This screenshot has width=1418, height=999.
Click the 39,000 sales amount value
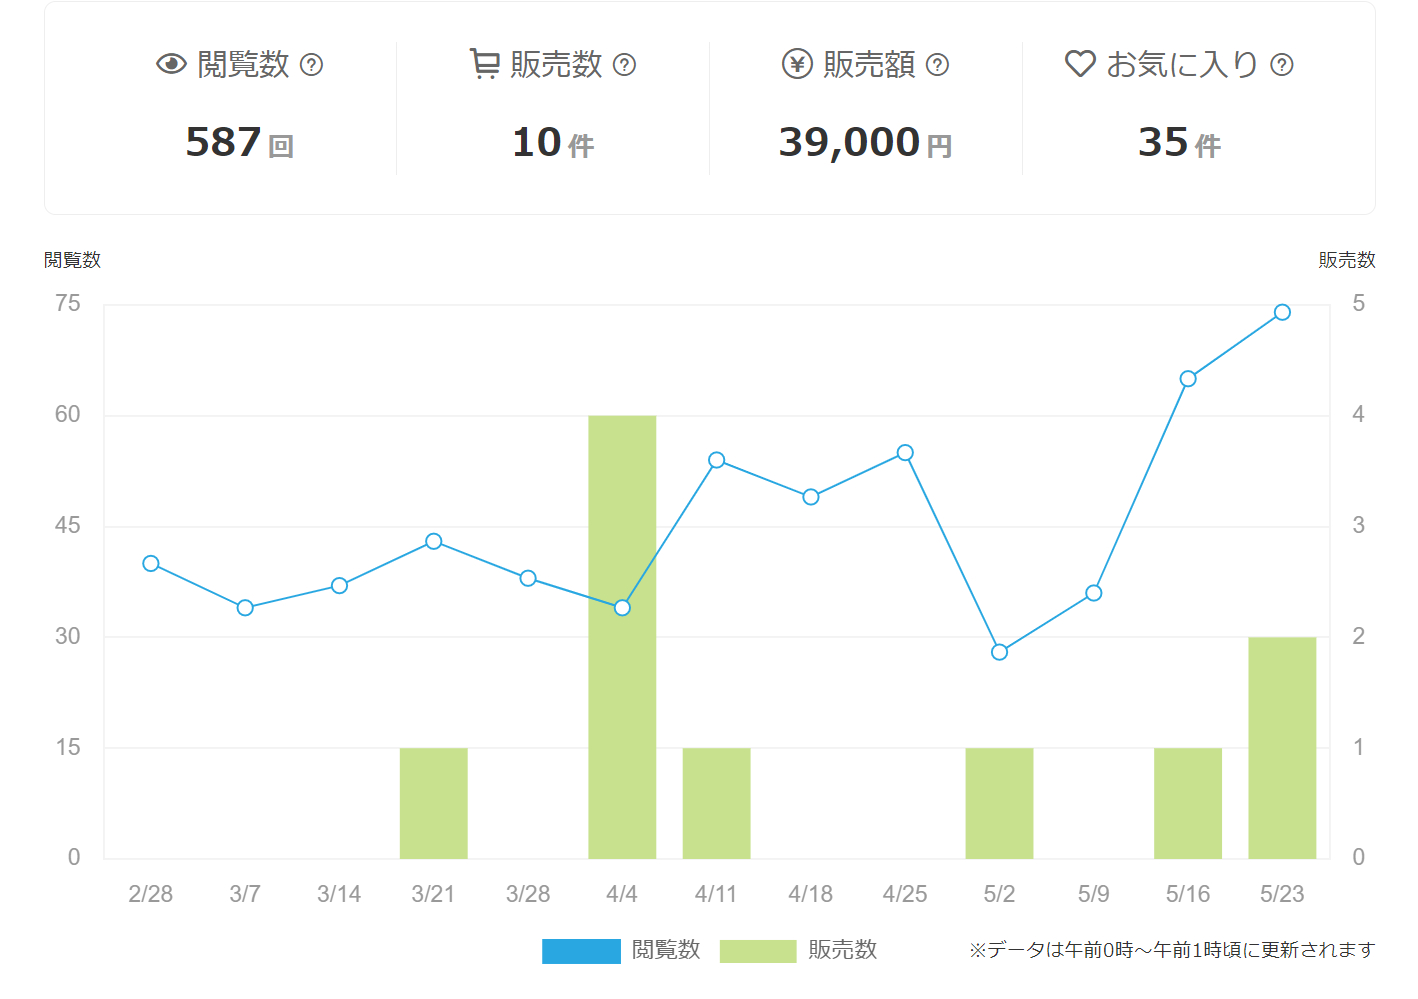(x=849, y=142)
